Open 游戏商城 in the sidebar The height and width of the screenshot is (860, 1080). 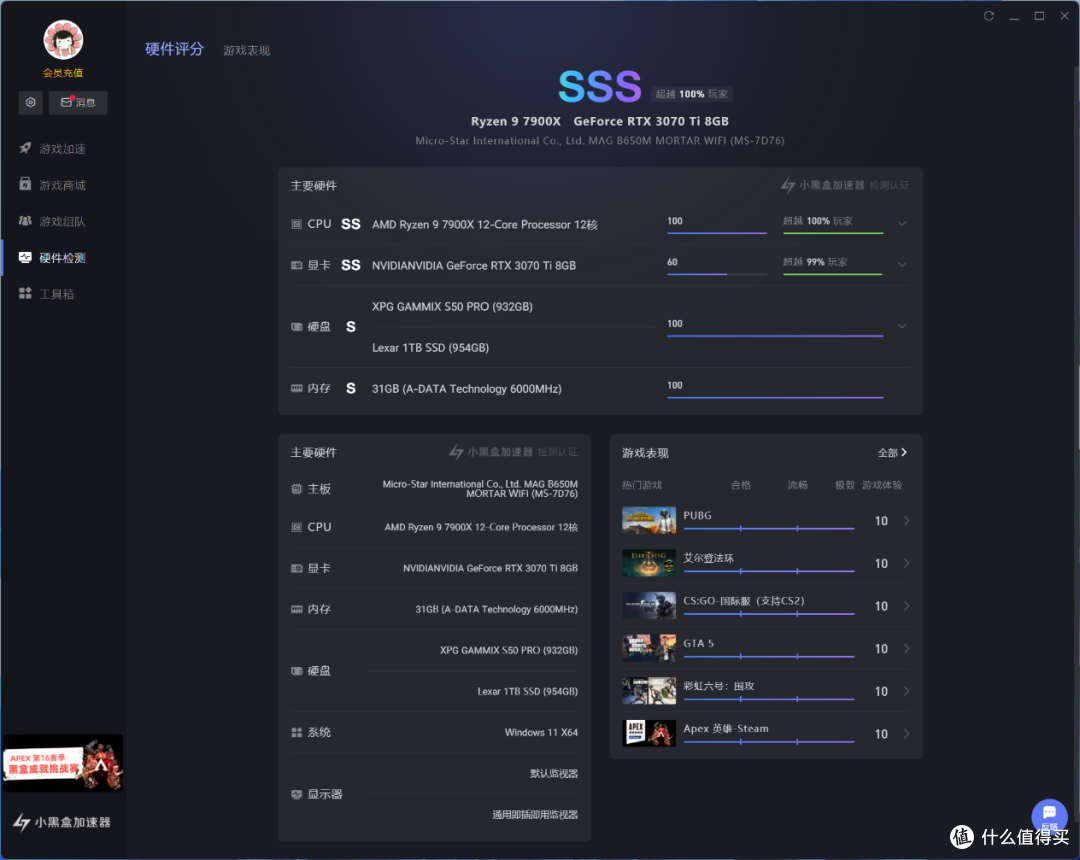pos(63,185)
